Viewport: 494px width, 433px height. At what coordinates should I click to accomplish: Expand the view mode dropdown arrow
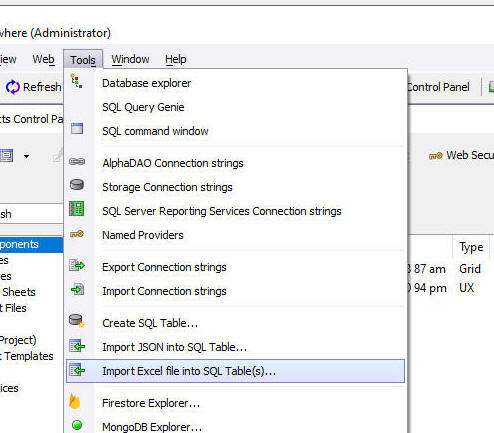26,156
